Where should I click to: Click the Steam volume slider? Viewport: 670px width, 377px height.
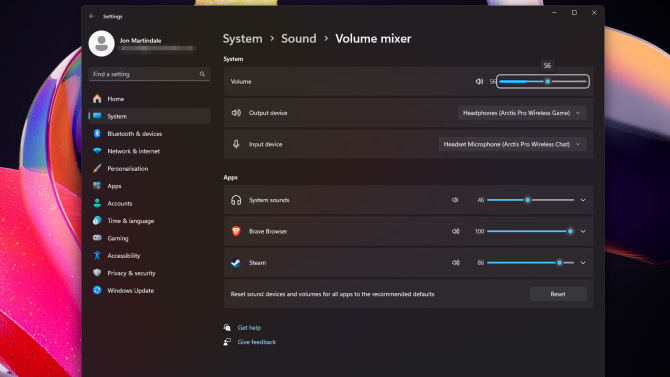pyautogui.click(x=530, y=262)
